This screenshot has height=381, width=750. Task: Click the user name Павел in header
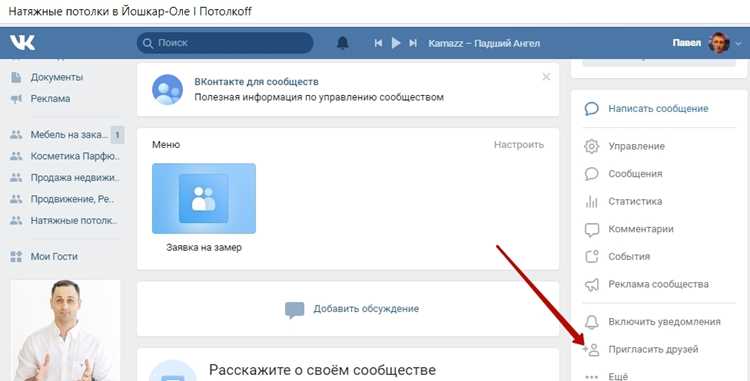pyautogui.click(x=687, y=43)
